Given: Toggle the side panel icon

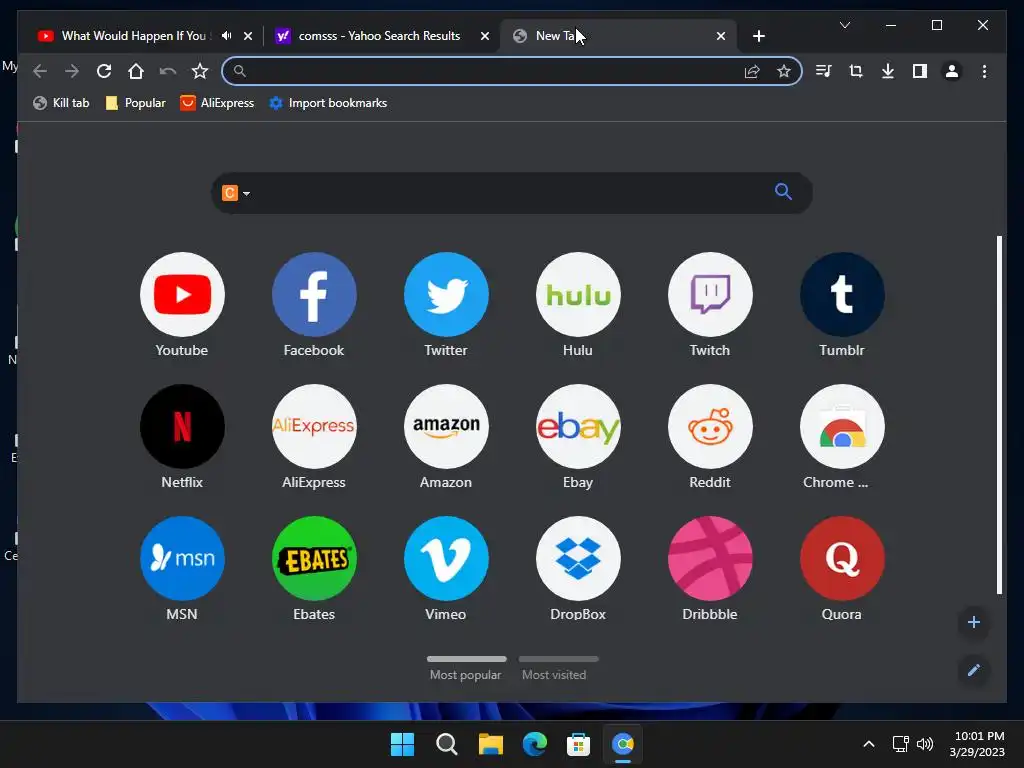Looking at the screenshot, I should tap(920, 71).
